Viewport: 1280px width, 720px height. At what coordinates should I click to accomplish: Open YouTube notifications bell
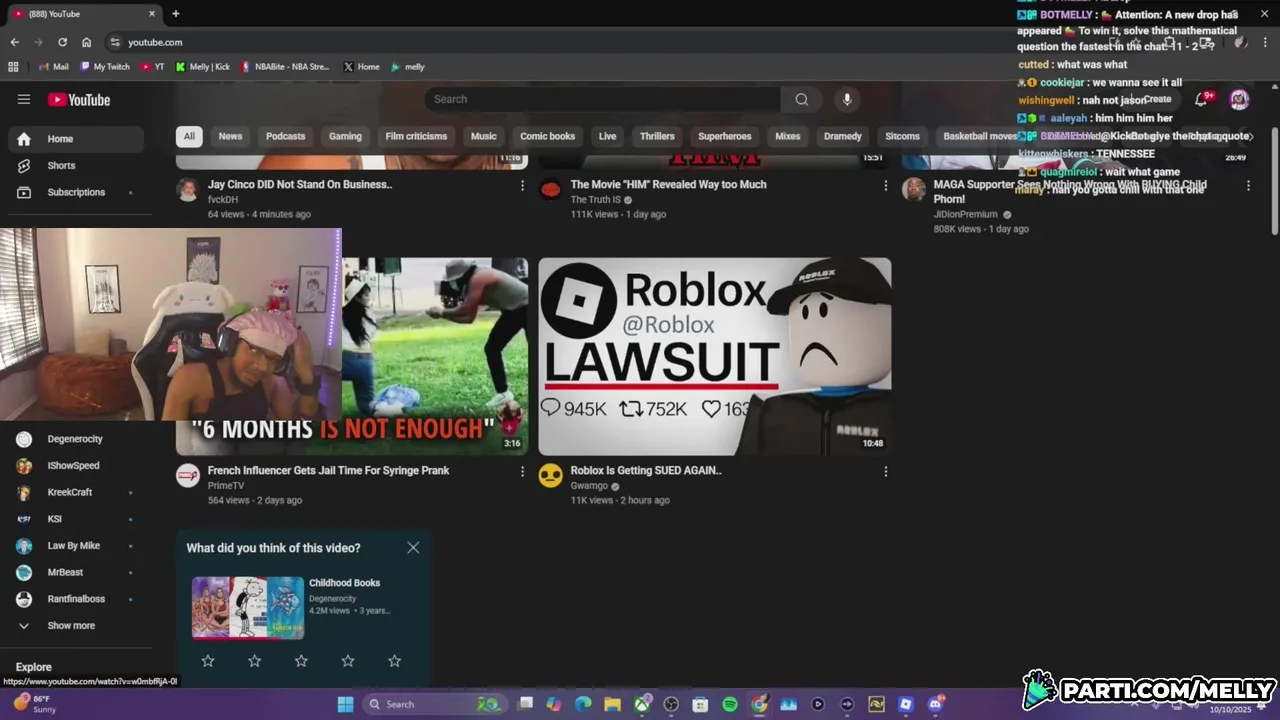point(1201,99)
